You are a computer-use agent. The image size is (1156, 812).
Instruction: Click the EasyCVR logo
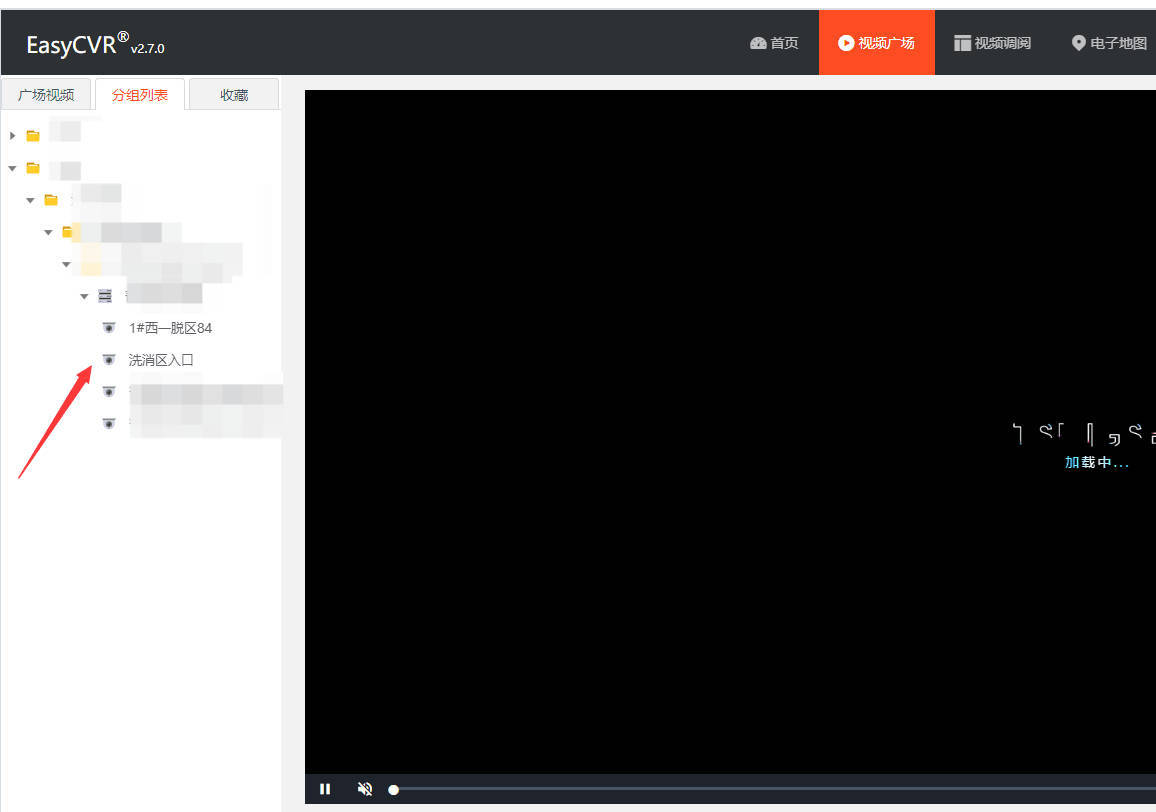tap(95, 44)
